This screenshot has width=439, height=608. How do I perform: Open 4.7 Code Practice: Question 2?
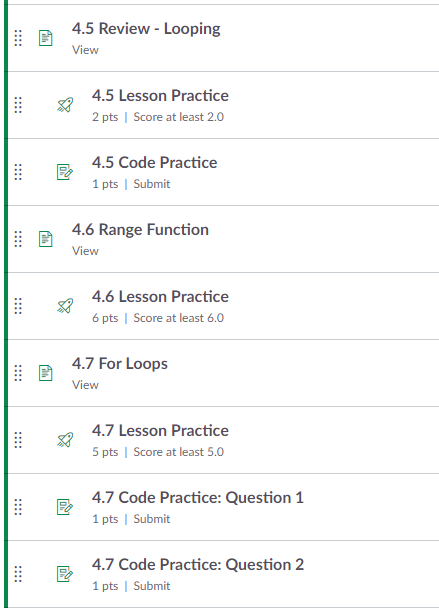[198, 565]
